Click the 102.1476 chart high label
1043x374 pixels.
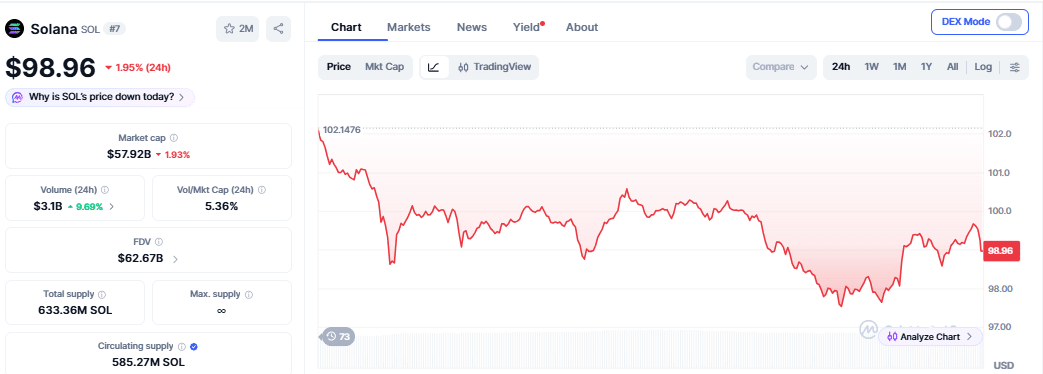point(341,130)
